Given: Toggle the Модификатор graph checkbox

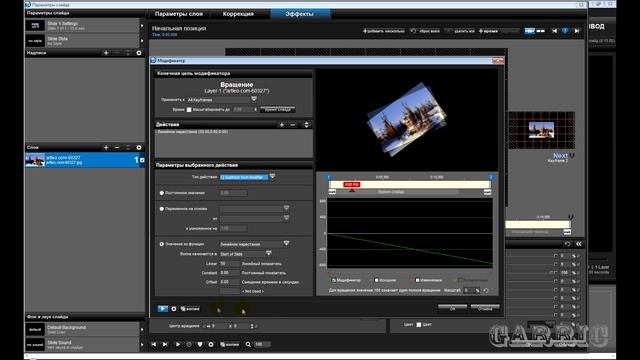Looking at the screenshot, I should click(333, 280).
